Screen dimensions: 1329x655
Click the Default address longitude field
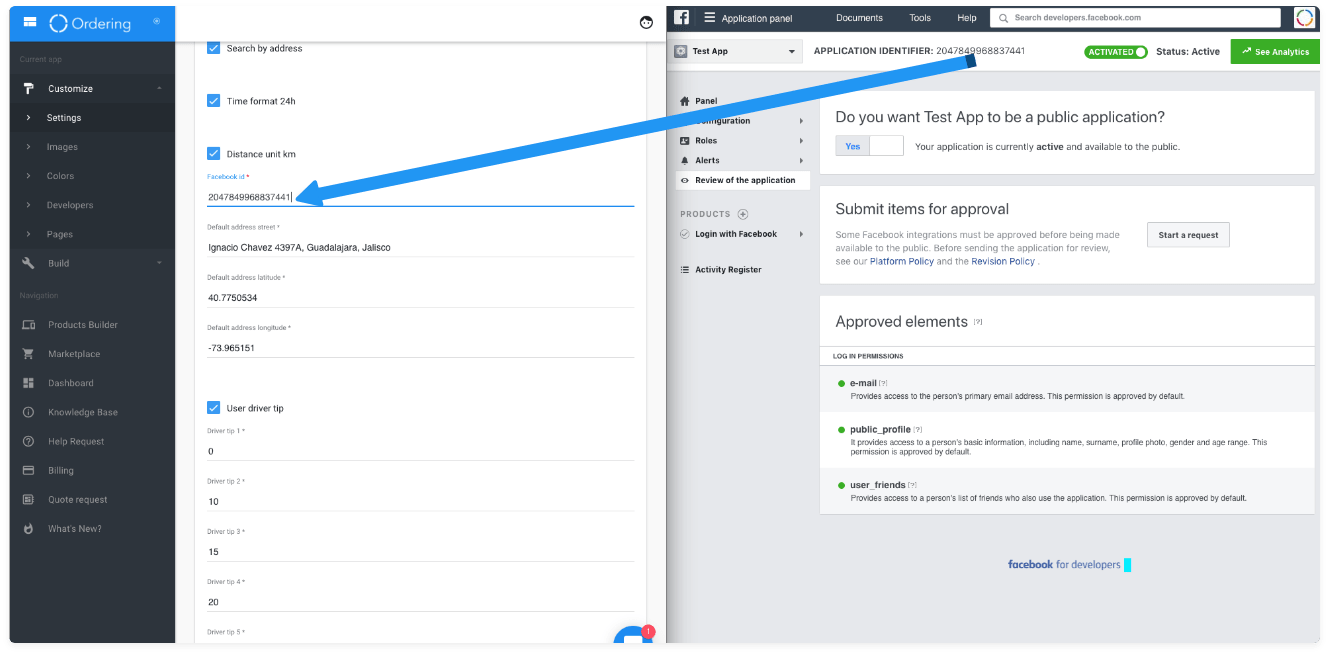[x=420, y=347]
